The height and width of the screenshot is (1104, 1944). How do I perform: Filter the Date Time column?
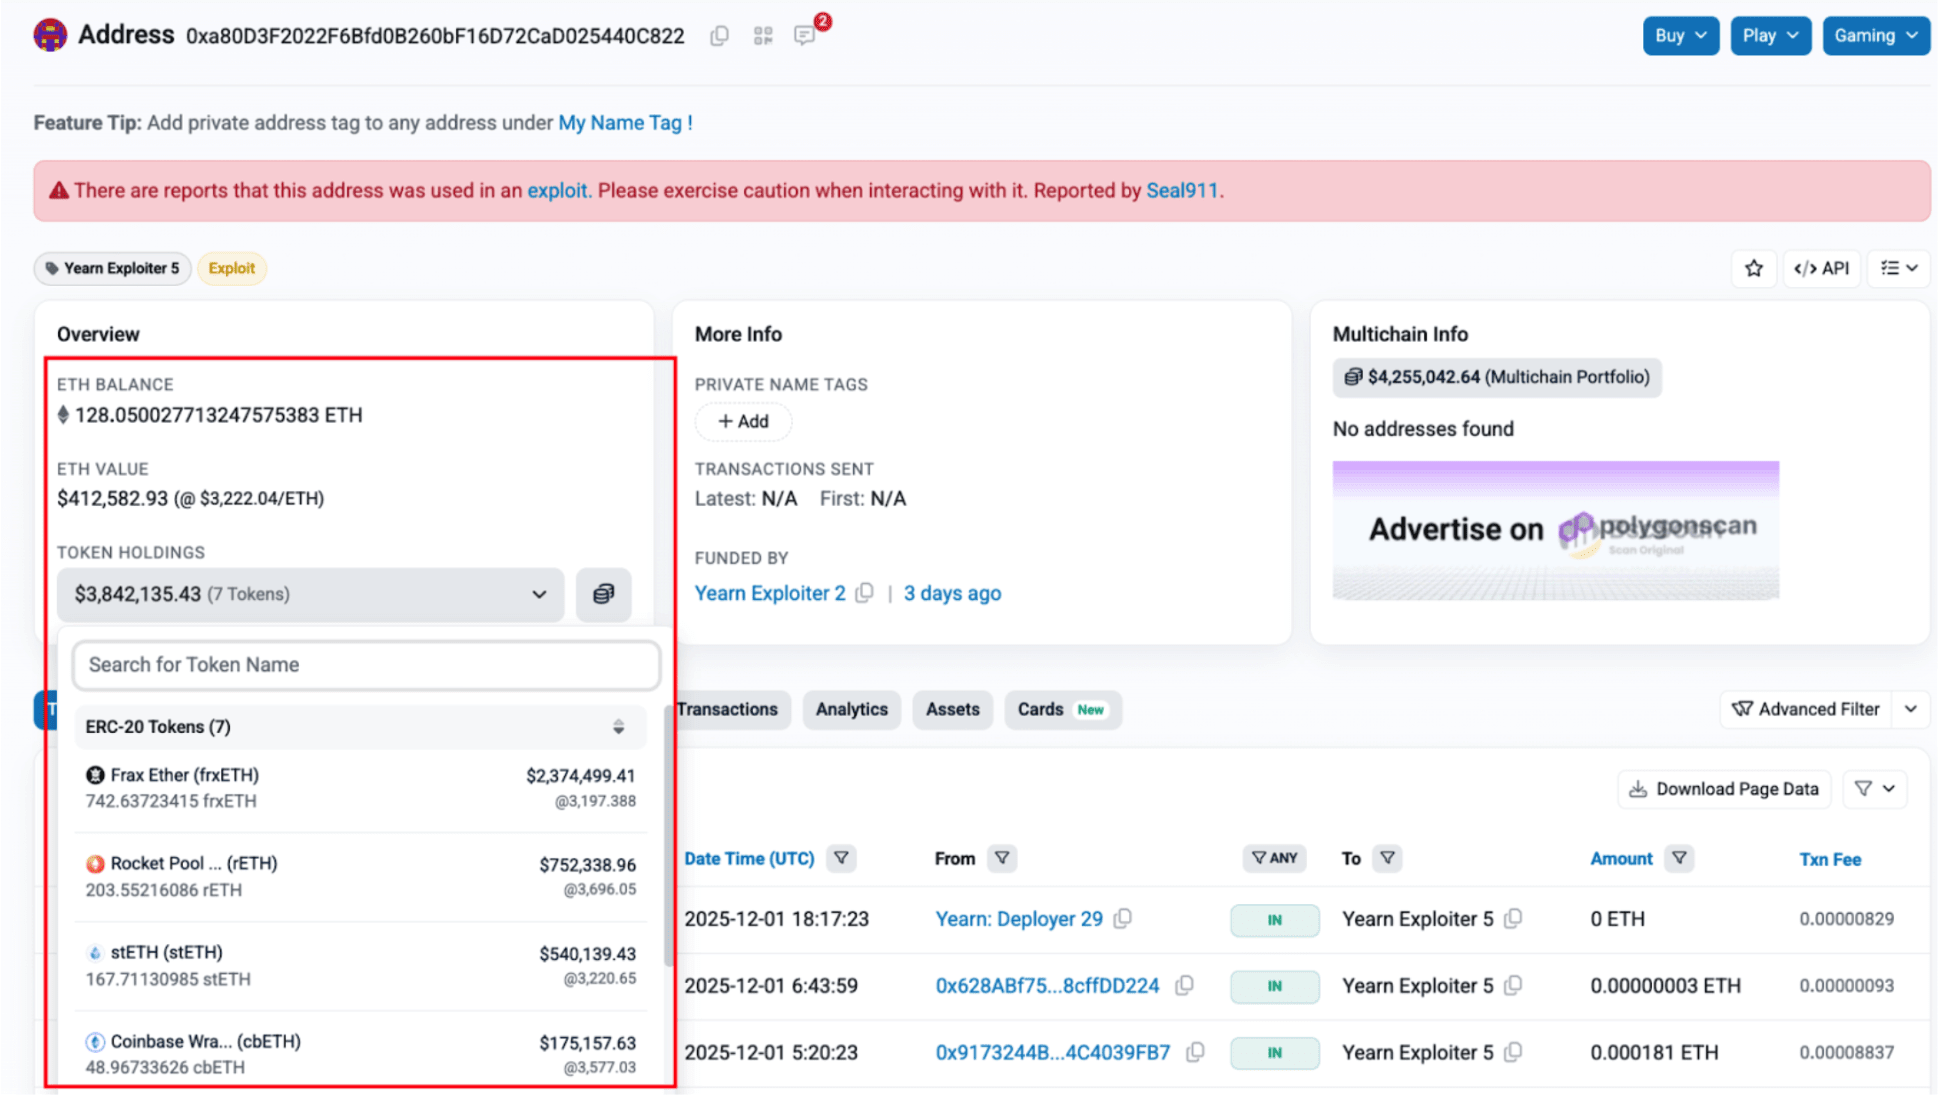point(843,860)
